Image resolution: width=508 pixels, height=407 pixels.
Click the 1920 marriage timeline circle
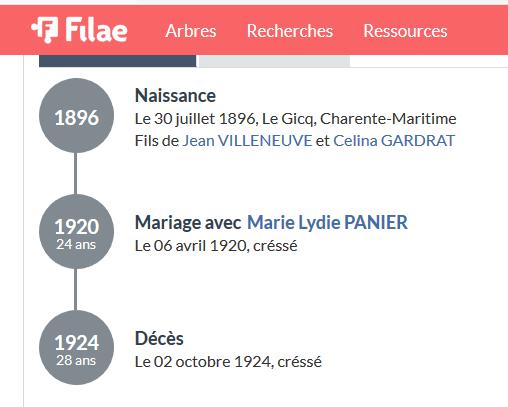[76, 232]
